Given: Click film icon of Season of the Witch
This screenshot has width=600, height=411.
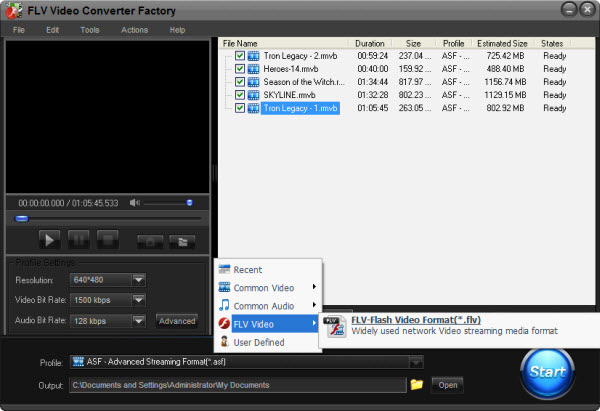Looking at the screenshot, I should coord(253,82).
